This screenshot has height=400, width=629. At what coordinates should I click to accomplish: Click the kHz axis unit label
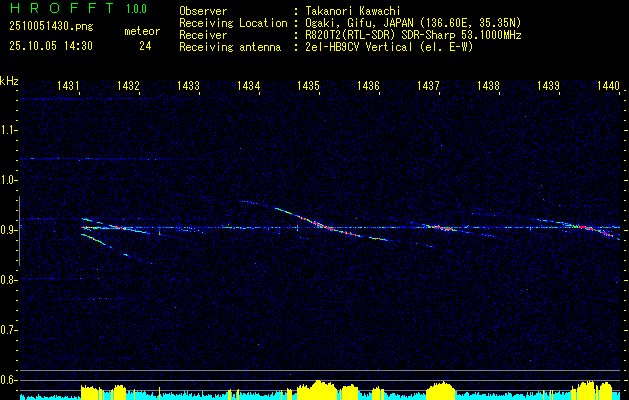pos(9,81)
